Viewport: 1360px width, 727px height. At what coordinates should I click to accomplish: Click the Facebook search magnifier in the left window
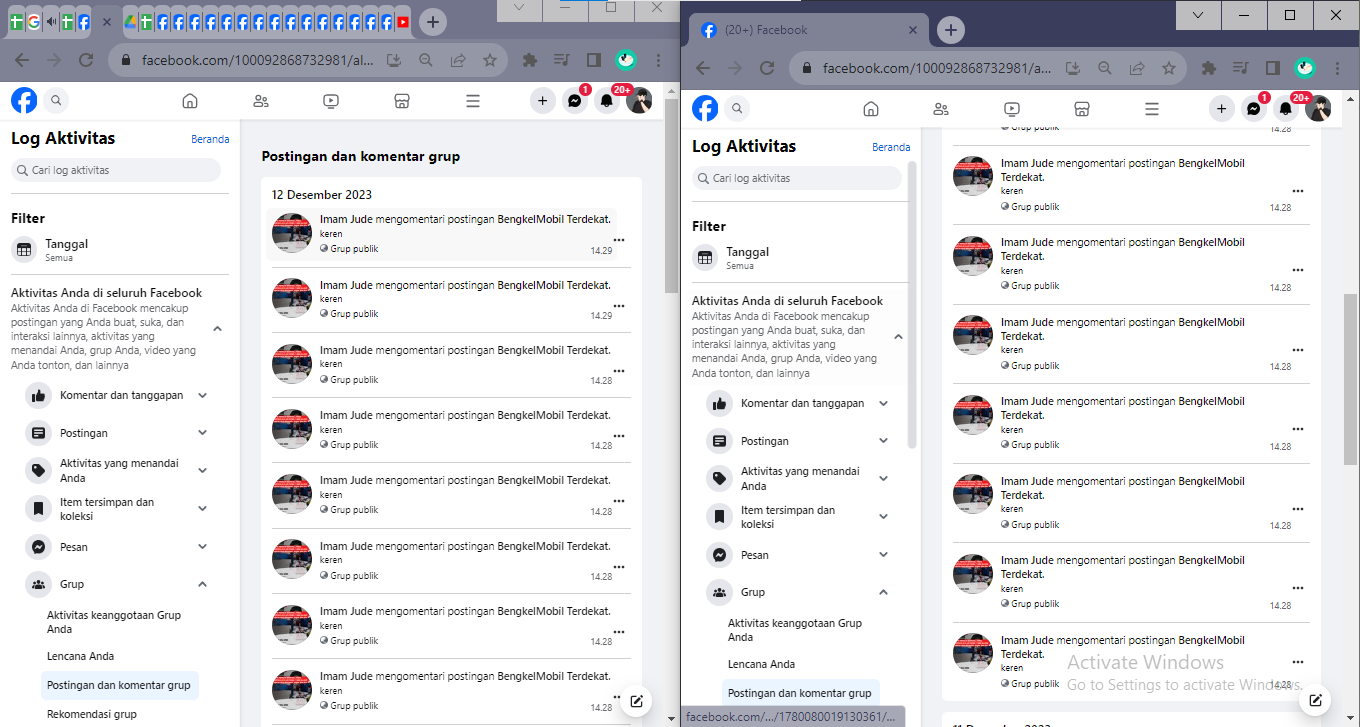56,100
